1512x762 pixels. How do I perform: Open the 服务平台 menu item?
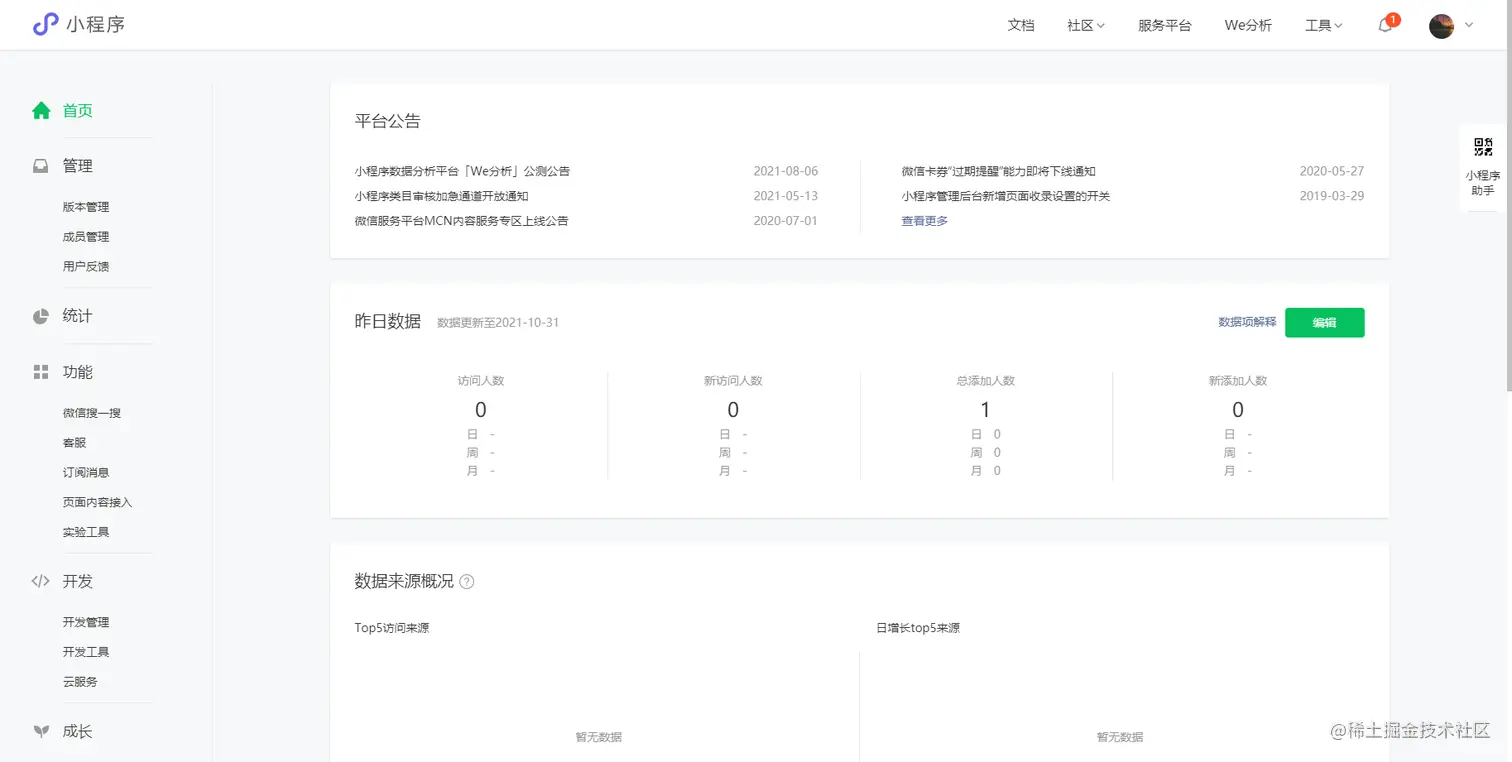pos(1165,26)
